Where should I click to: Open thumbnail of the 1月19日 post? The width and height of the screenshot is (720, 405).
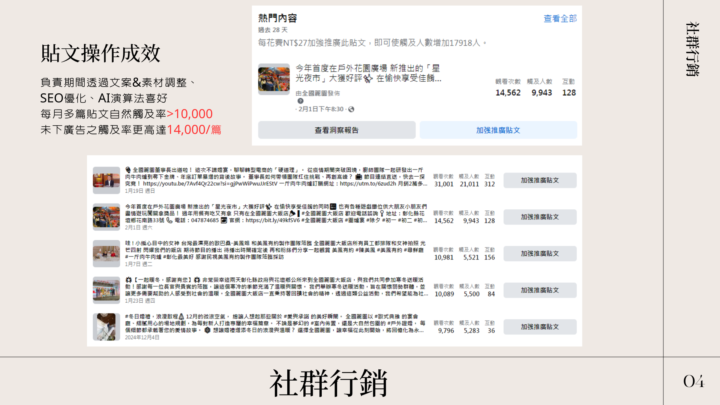(x=106, y=180)
